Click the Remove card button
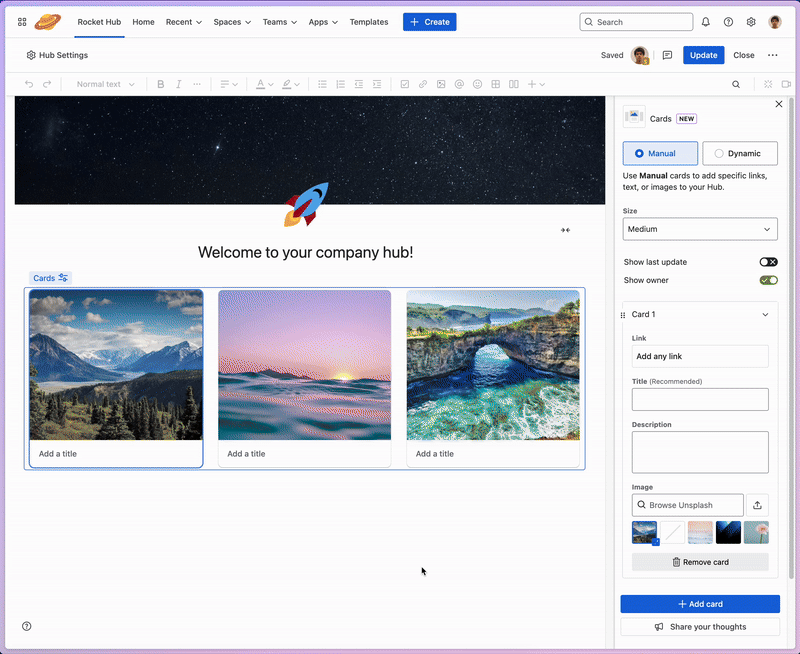Screen dimensions: 800x654 [700, 562]
